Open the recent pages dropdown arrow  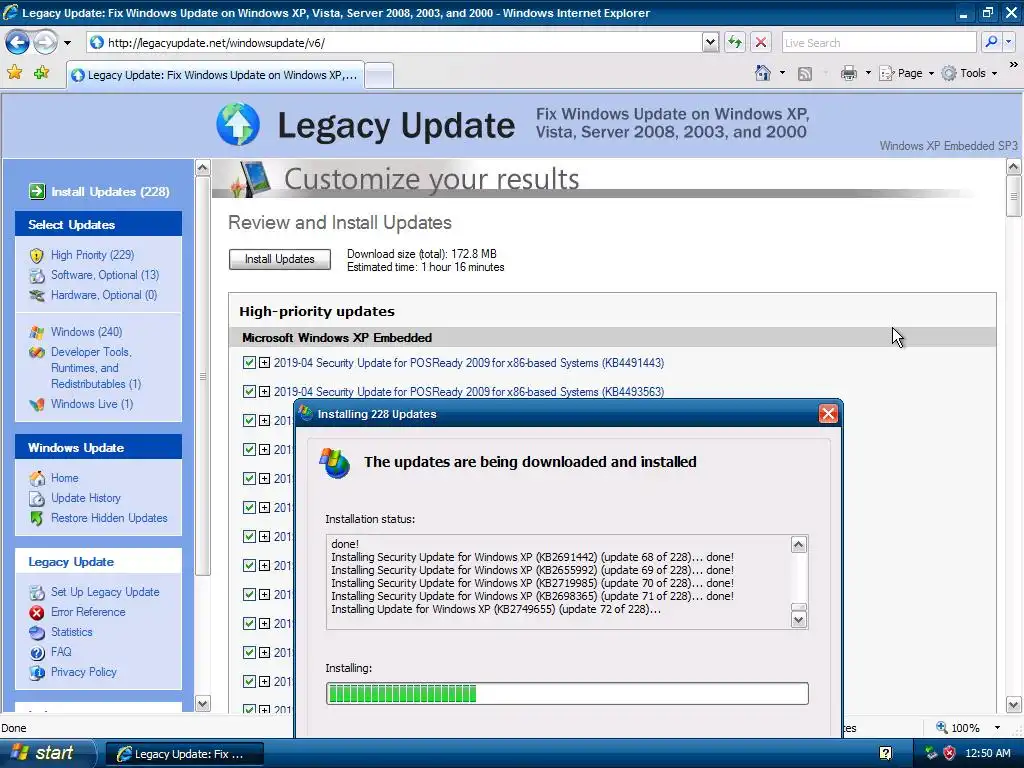[67, 43]
